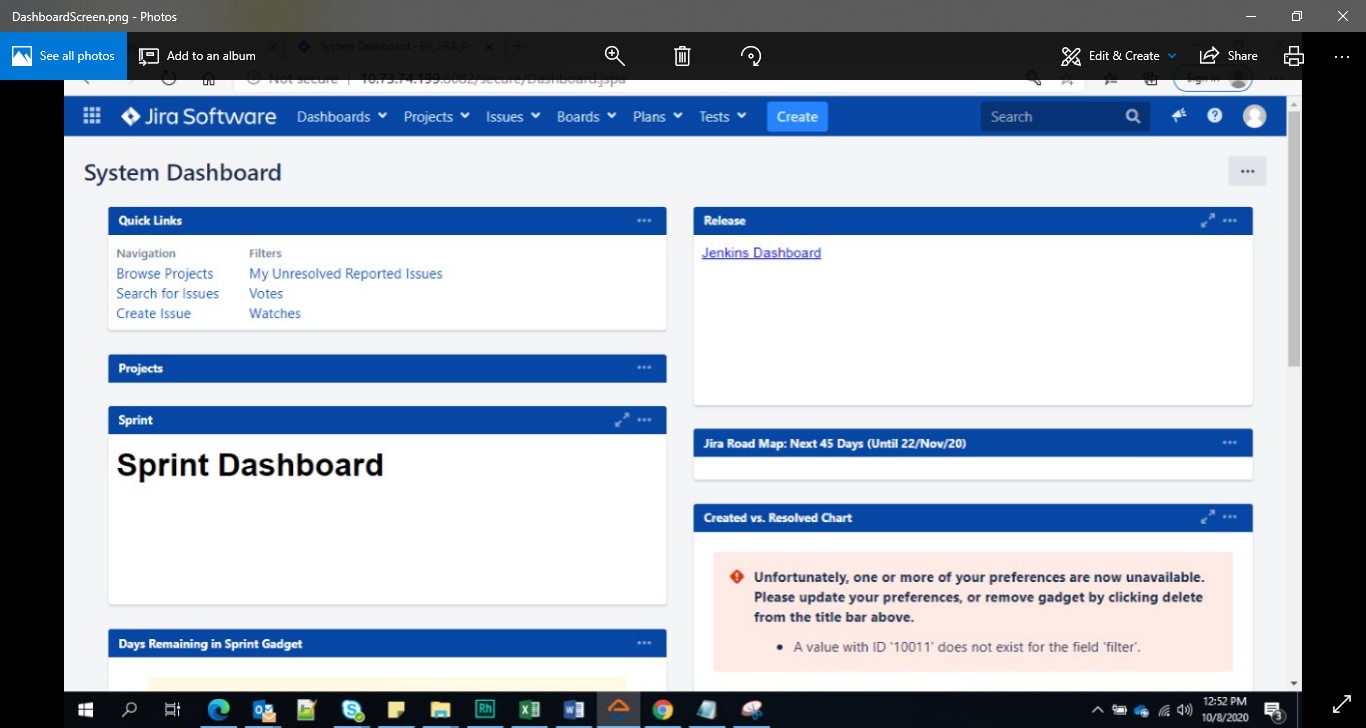Delete the photo using trash icon
The width and height of the screenshot is (1366, 728).
point(682,56)
